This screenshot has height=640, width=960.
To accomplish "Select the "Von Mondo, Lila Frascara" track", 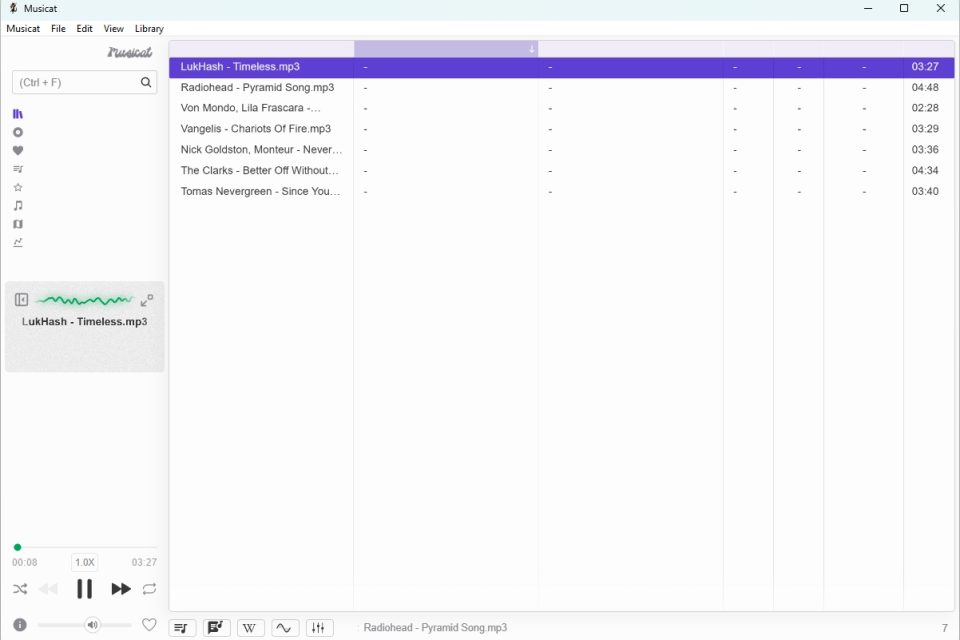I will pyautogui.click(x=561, y=108).
